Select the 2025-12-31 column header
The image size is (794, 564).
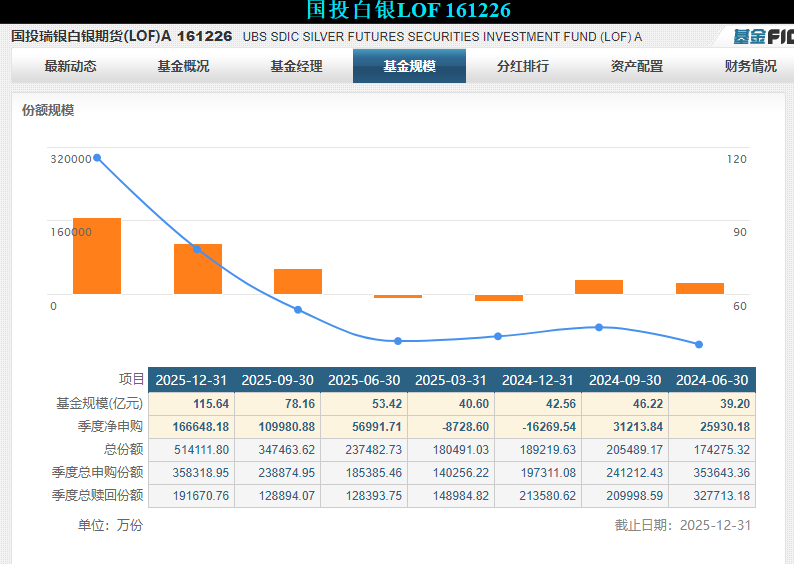[x=191, y=380]
